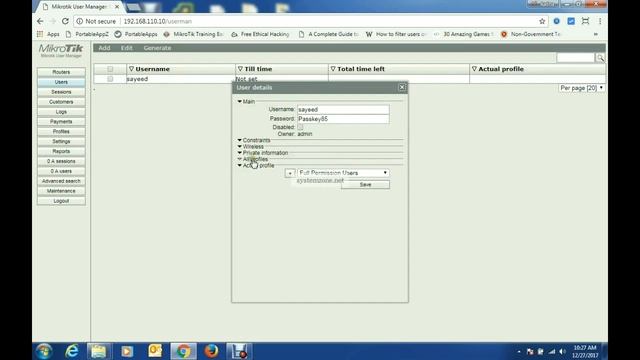This screenshot has width=640, height=360.
Task: Expand the Wireless section
Action: [x=240, y=147]
